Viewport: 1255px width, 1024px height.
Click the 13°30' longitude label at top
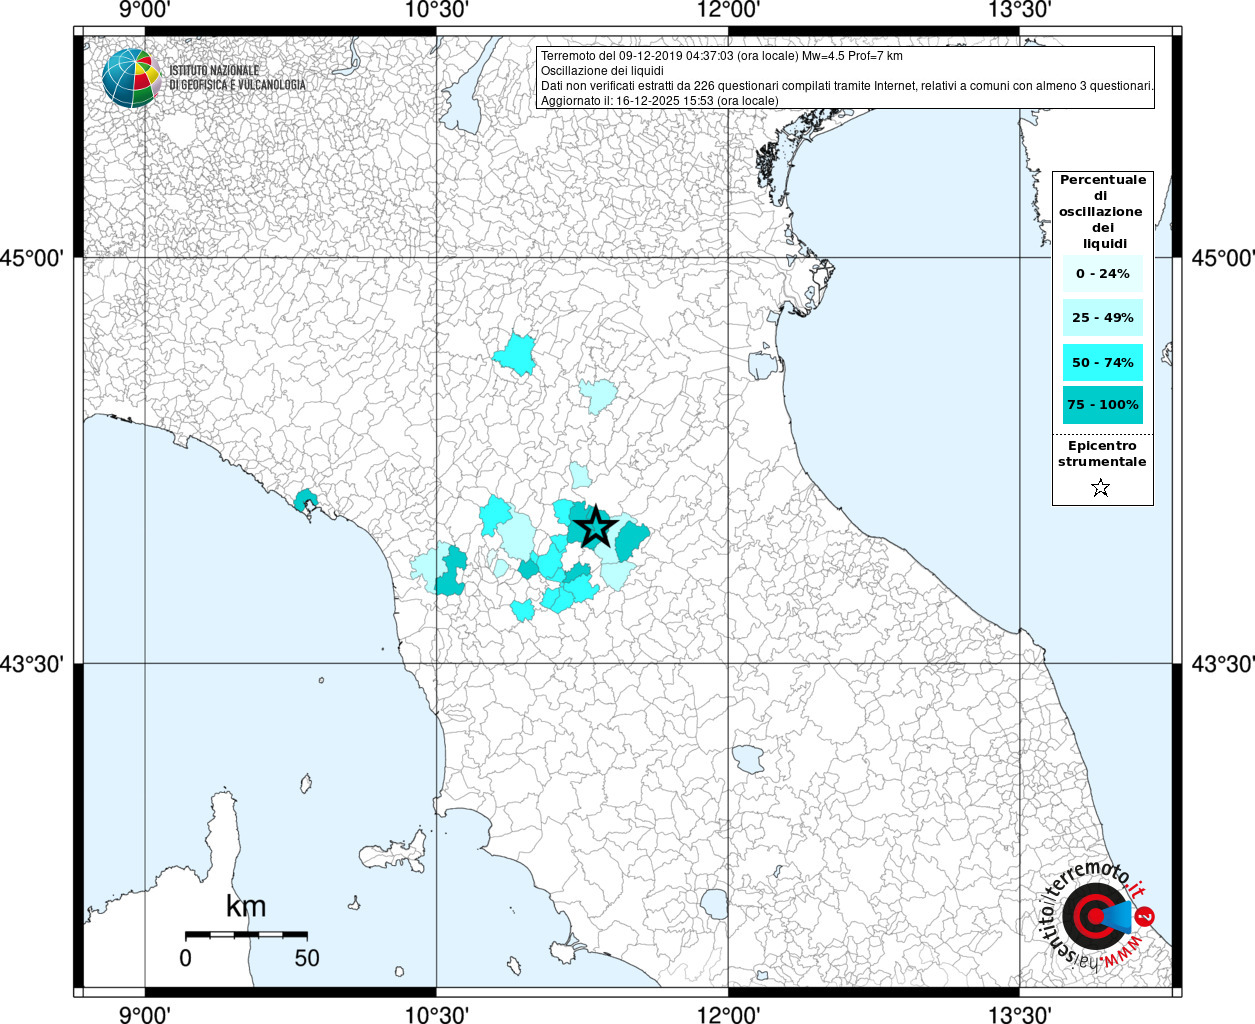(x=1020, y=11)
